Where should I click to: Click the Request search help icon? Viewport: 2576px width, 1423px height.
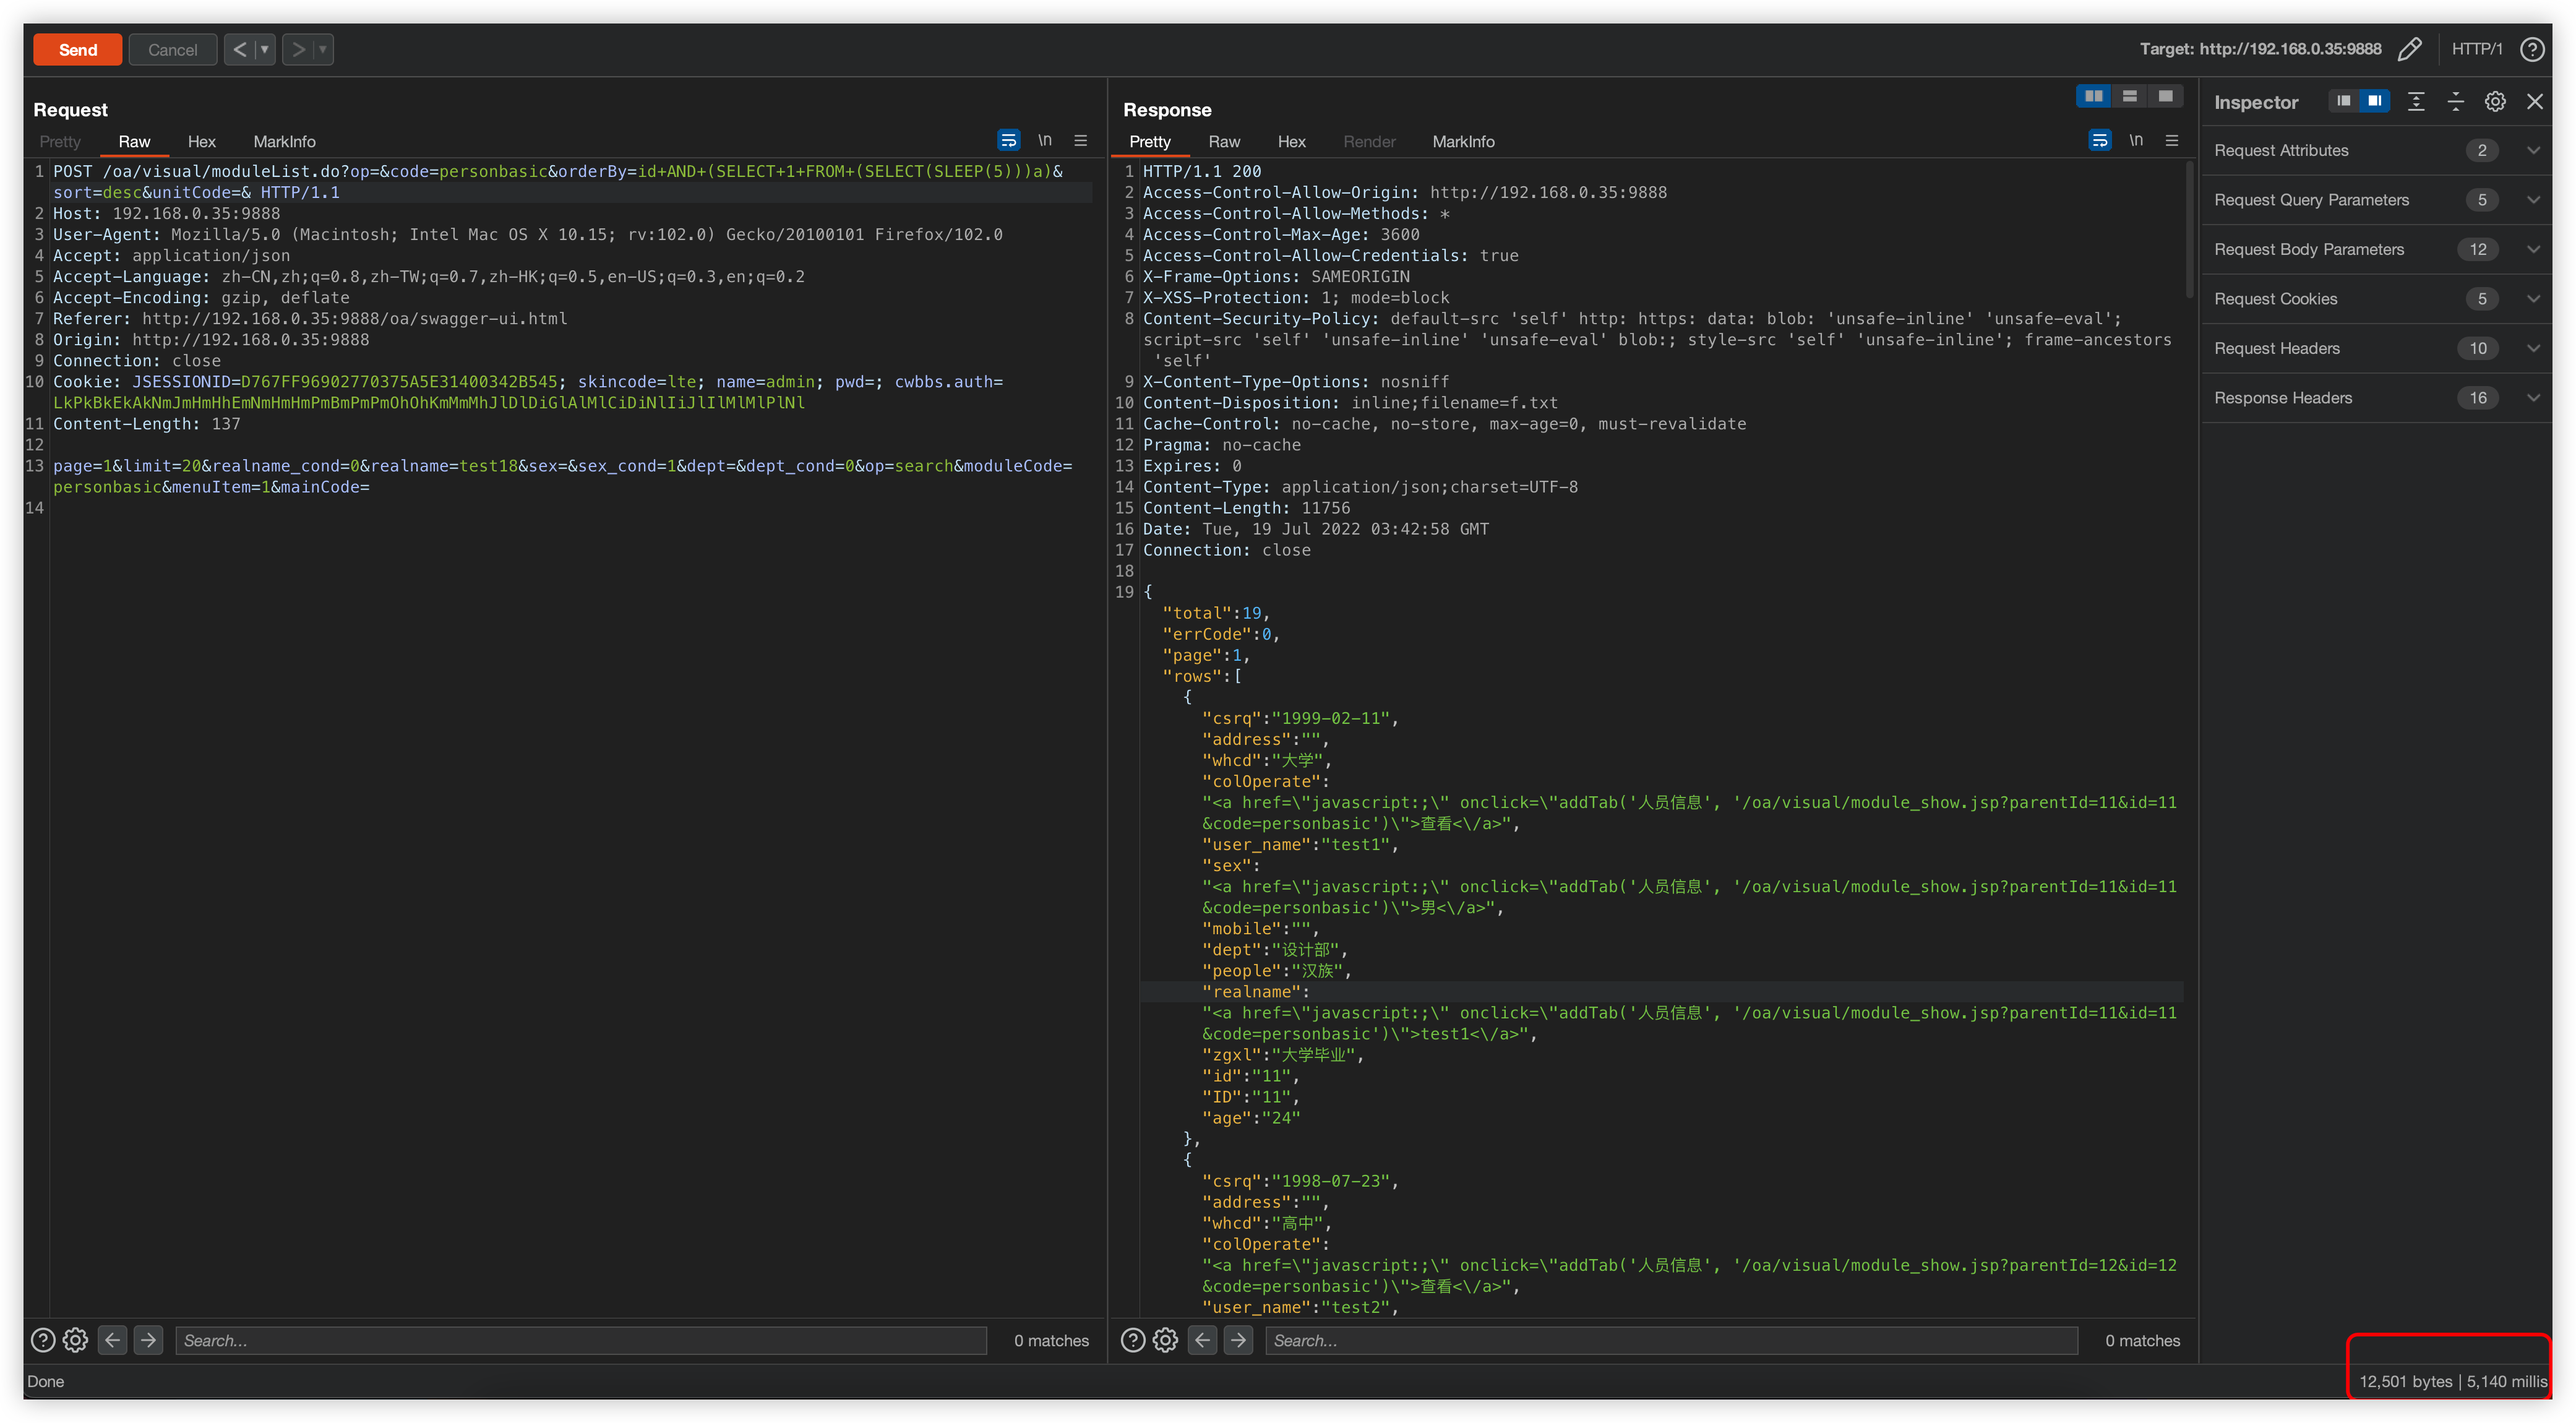tap(43, 1340)
